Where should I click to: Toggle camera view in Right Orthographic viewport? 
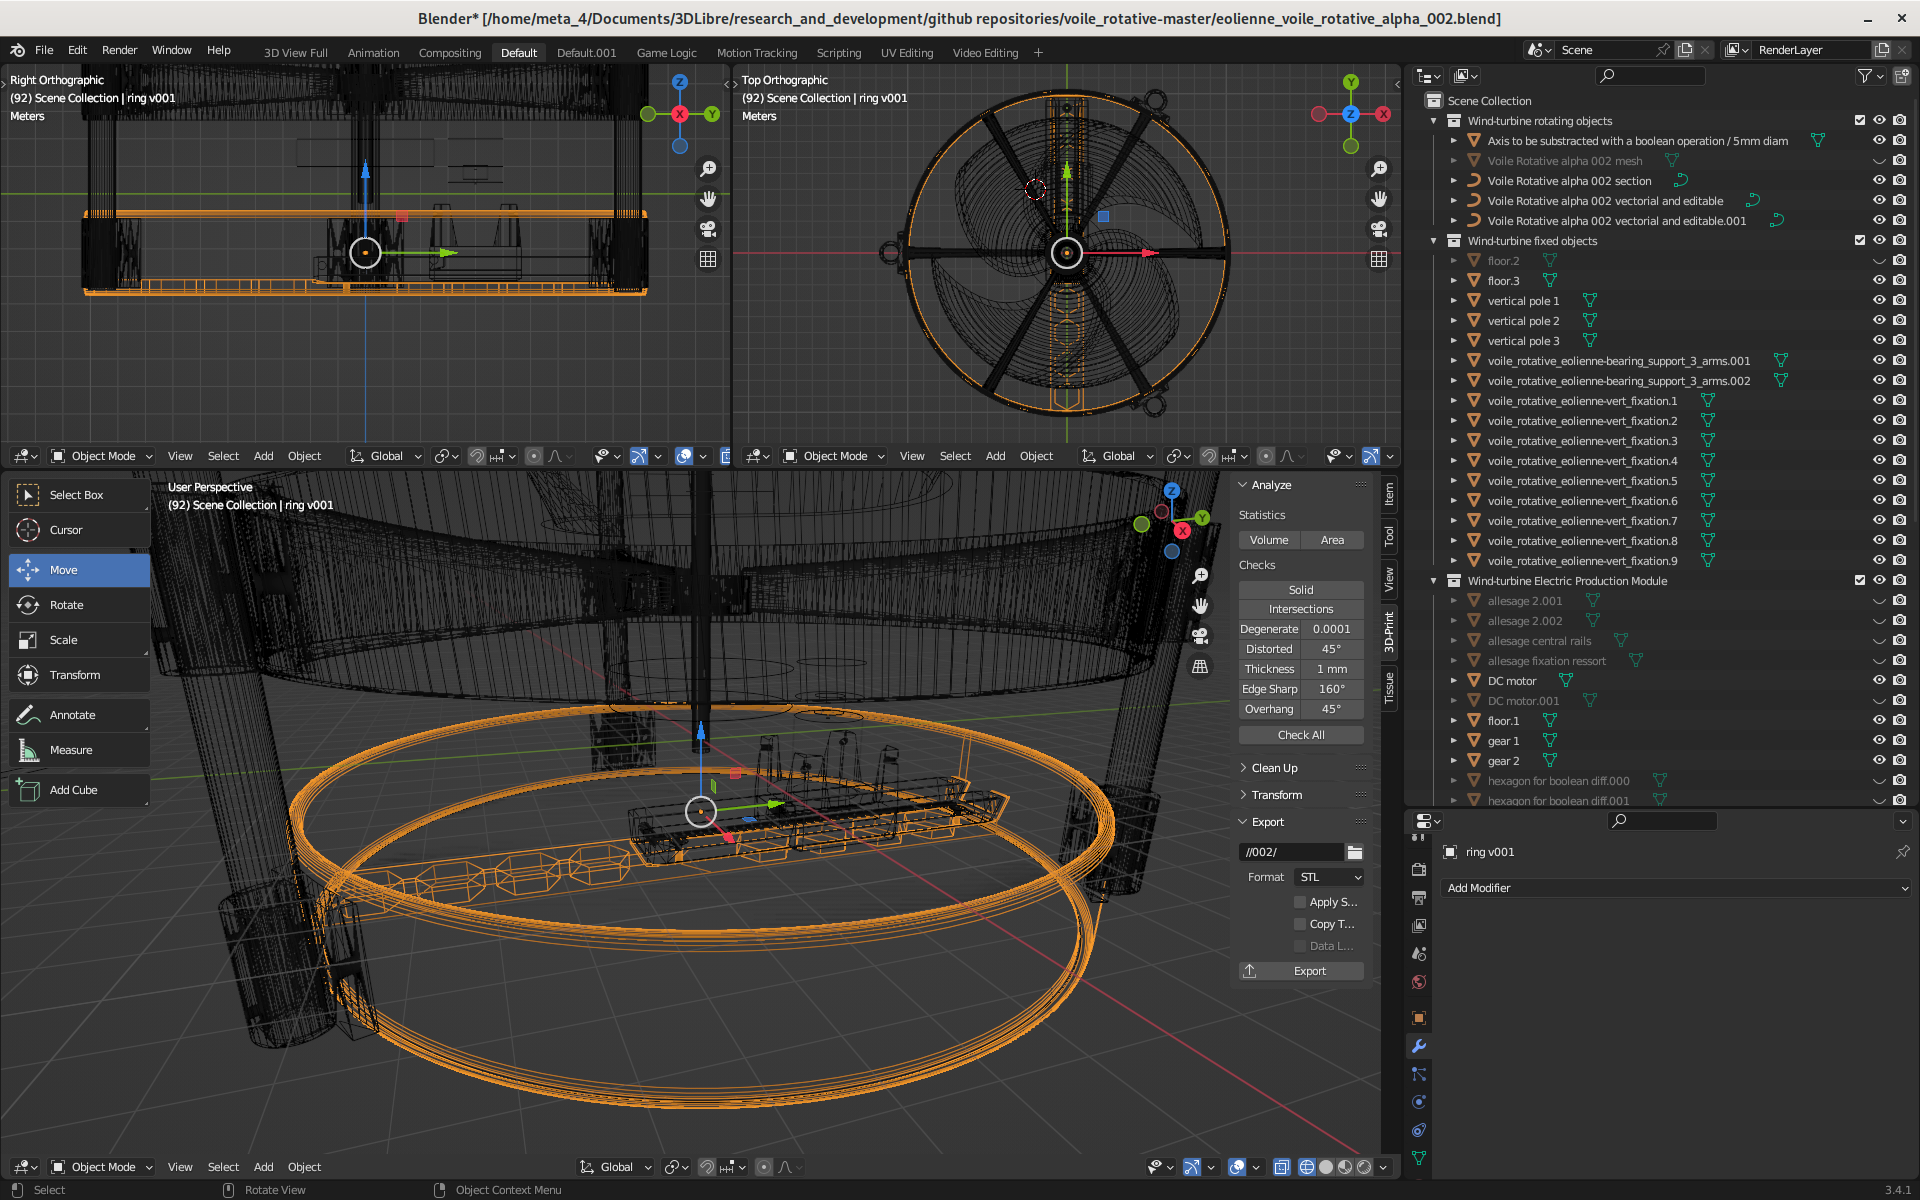pos(708,229)
